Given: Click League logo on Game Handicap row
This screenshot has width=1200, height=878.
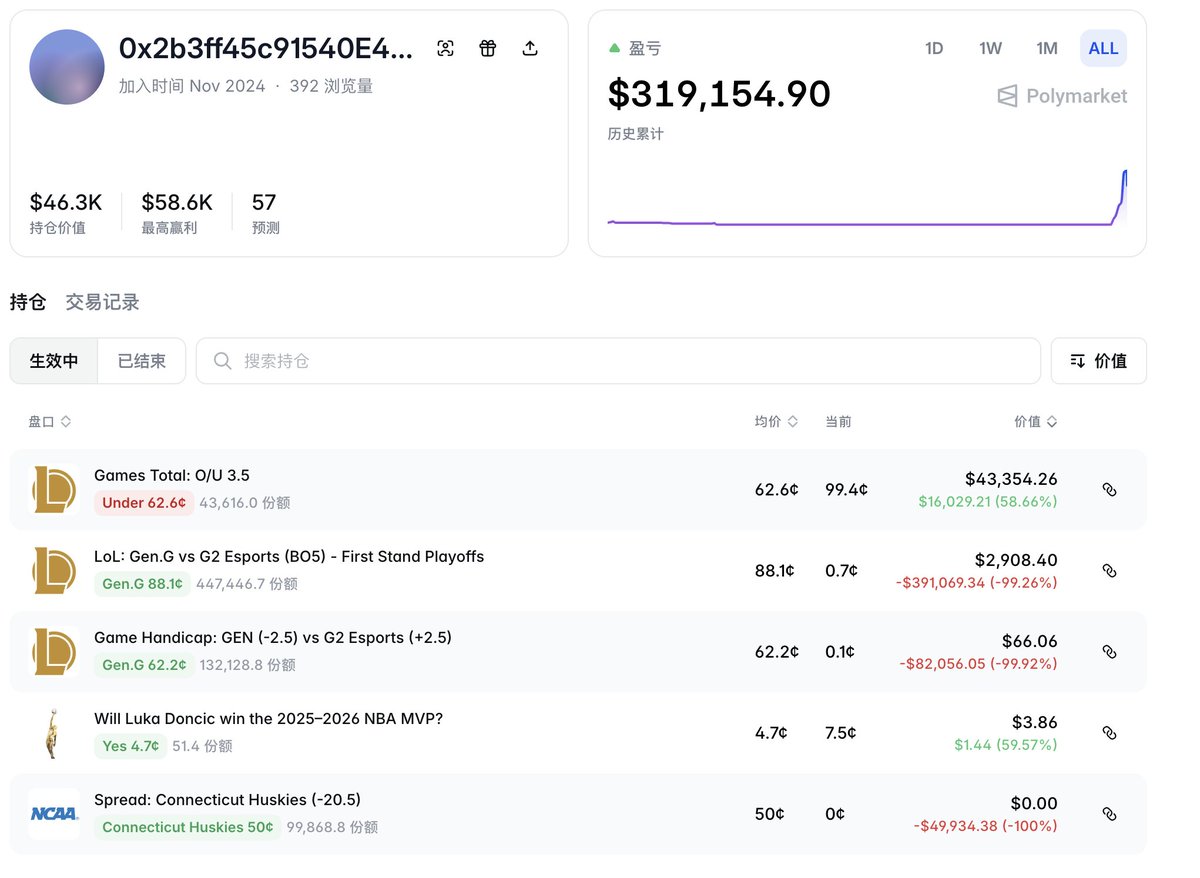Looking at the screenshot, I should [54, 651].
